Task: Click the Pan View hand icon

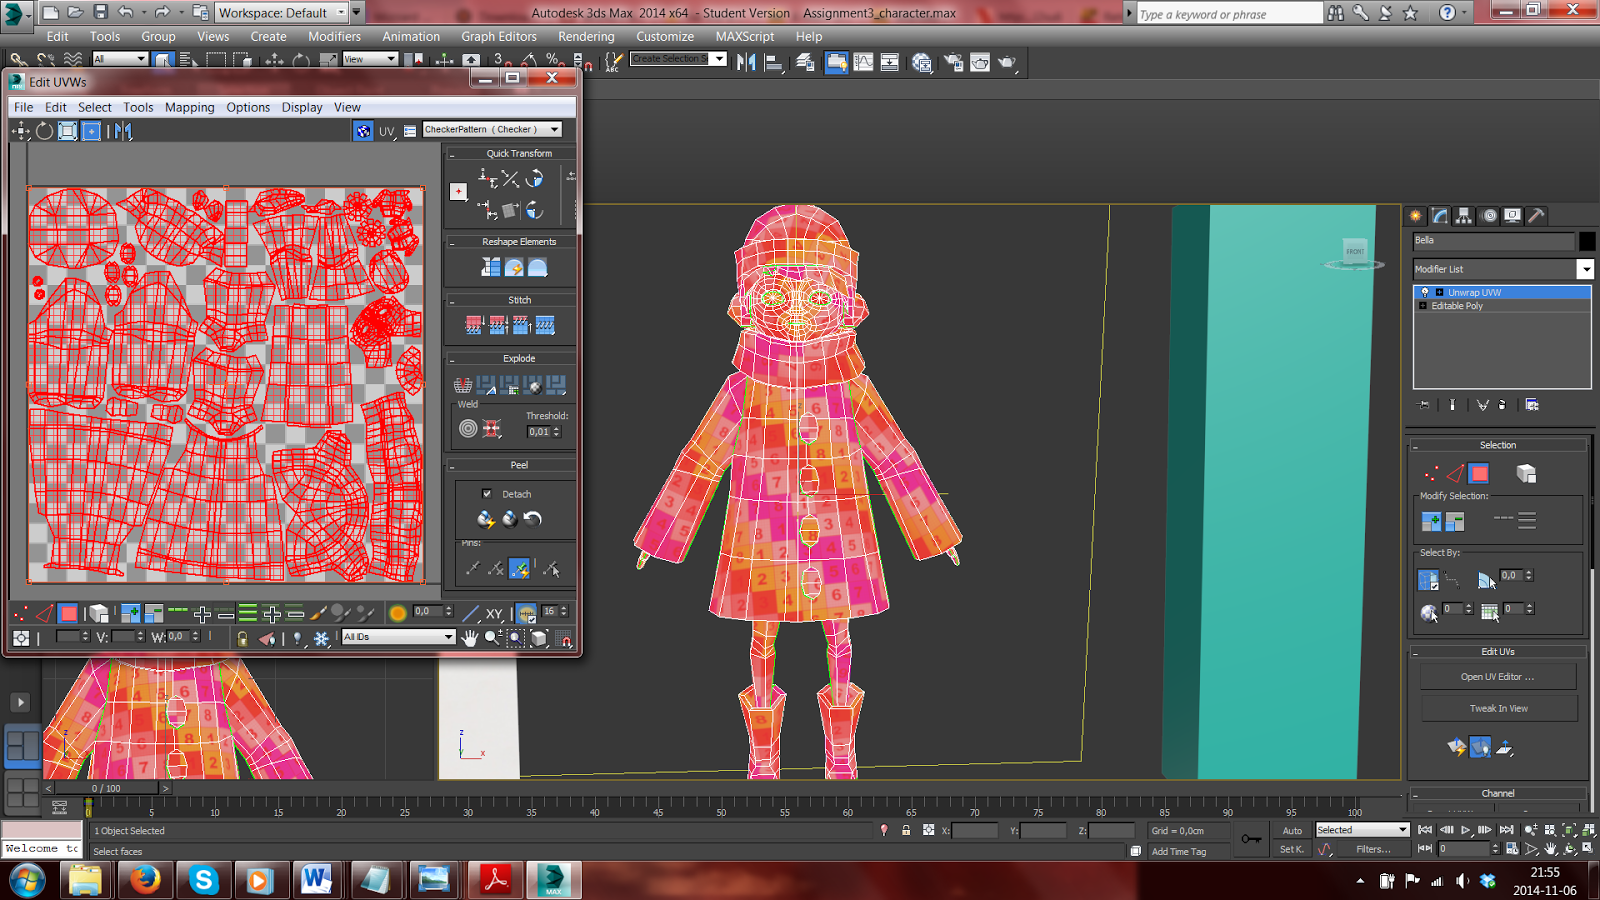Action: (470, 638)
